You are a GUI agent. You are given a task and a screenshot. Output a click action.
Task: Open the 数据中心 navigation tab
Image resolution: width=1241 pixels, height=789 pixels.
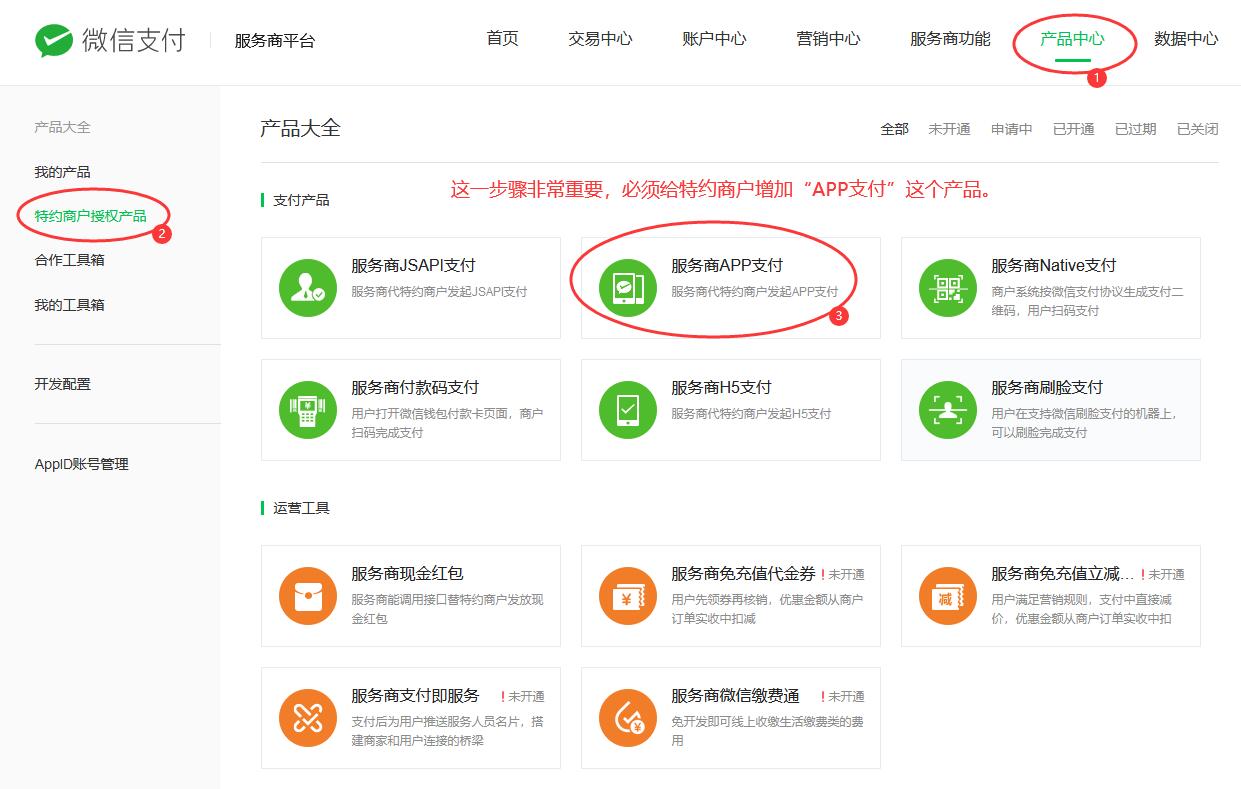coord(1186,39)
